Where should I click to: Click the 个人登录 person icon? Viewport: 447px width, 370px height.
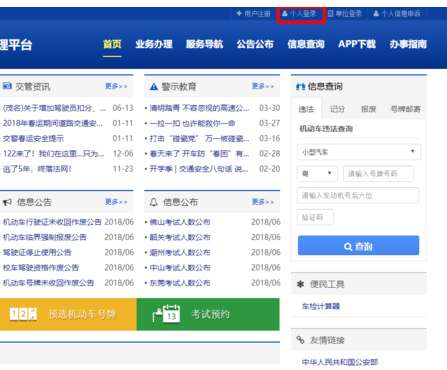coord(285,13)
